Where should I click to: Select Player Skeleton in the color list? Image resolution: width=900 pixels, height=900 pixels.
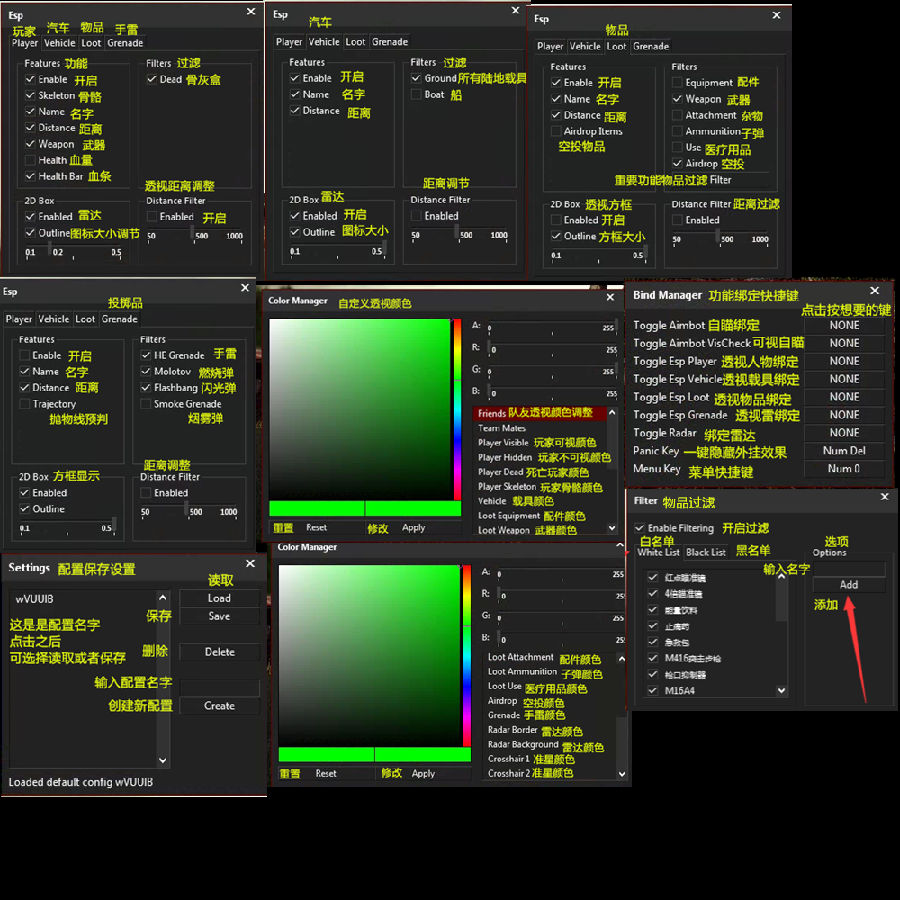pyautogui.click(x=506, y=487)
